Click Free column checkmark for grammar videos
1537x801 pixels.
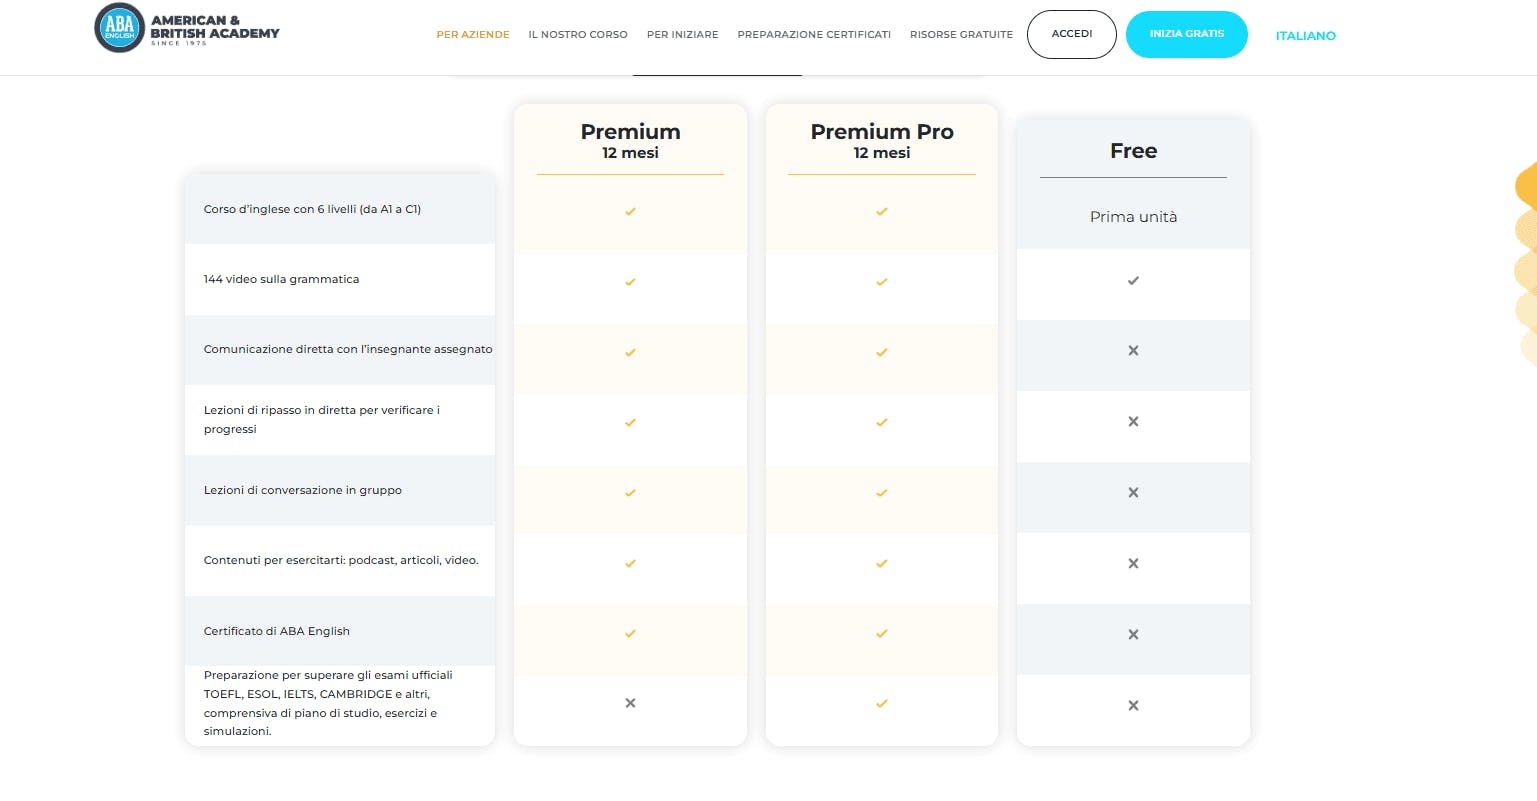(1133, 281)
